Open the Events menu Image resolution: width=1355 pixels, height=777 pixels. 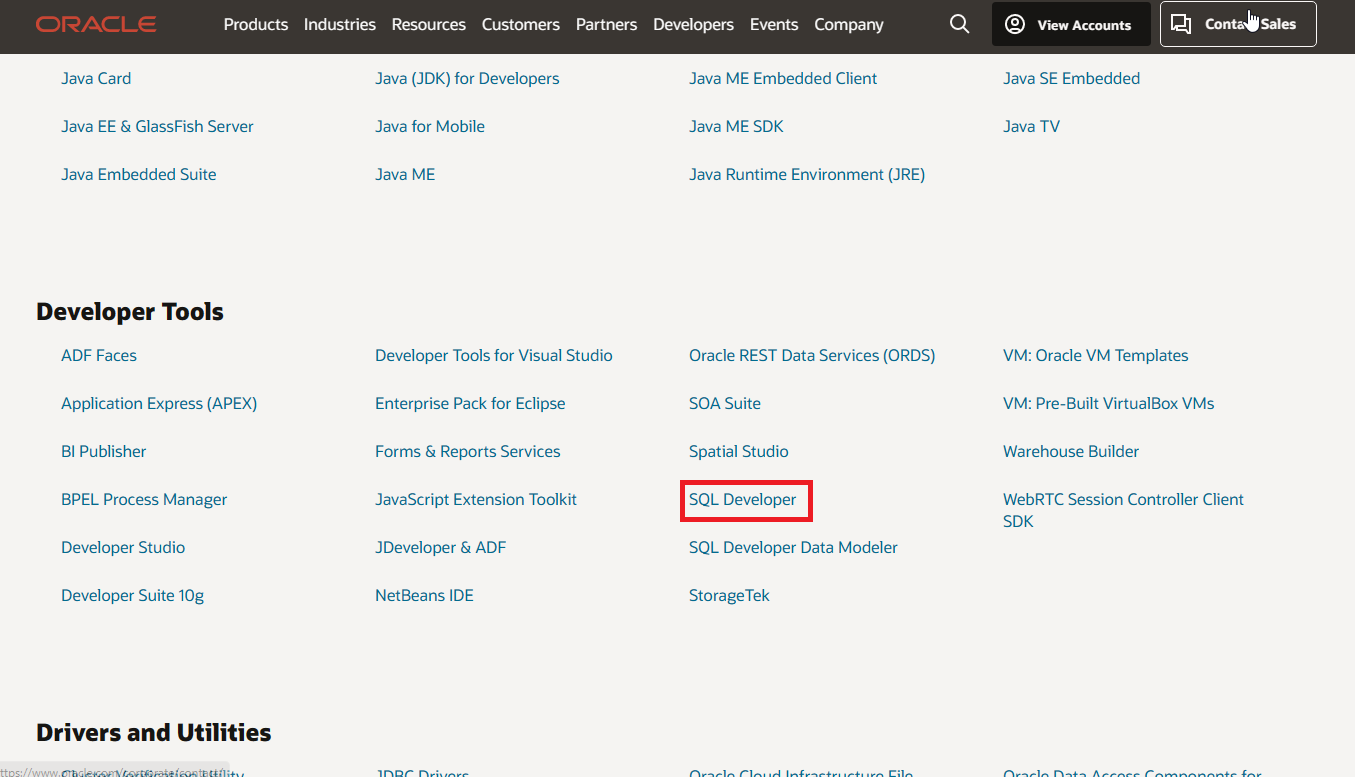[774, 24]
